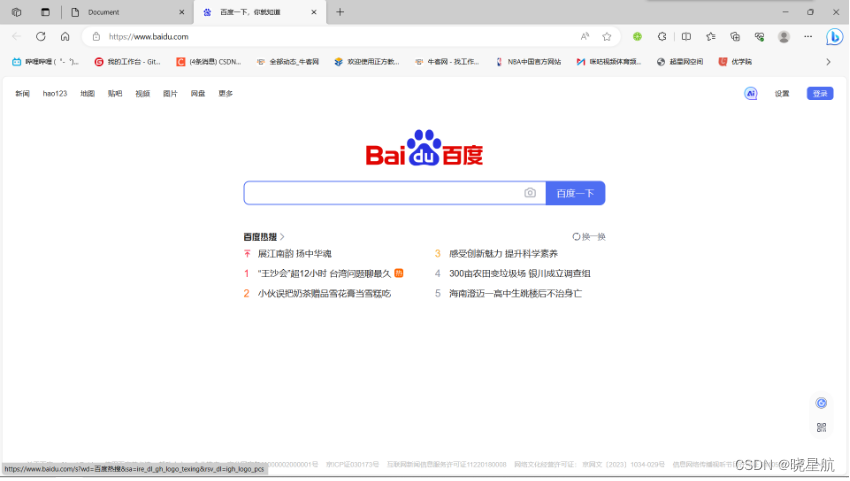850x481 pixels.
Task: Click the 登录 login button
Action: pyautogui.click(x=820, y=93)
